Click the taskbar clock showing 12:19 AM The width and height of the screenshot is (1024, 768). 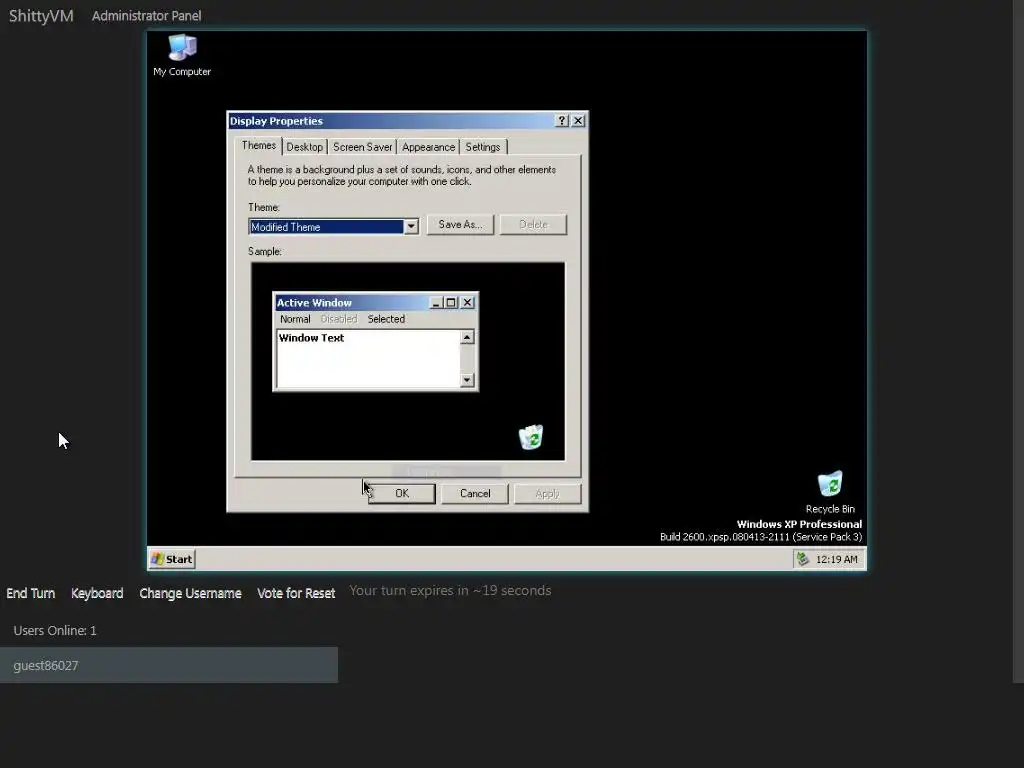837,560
